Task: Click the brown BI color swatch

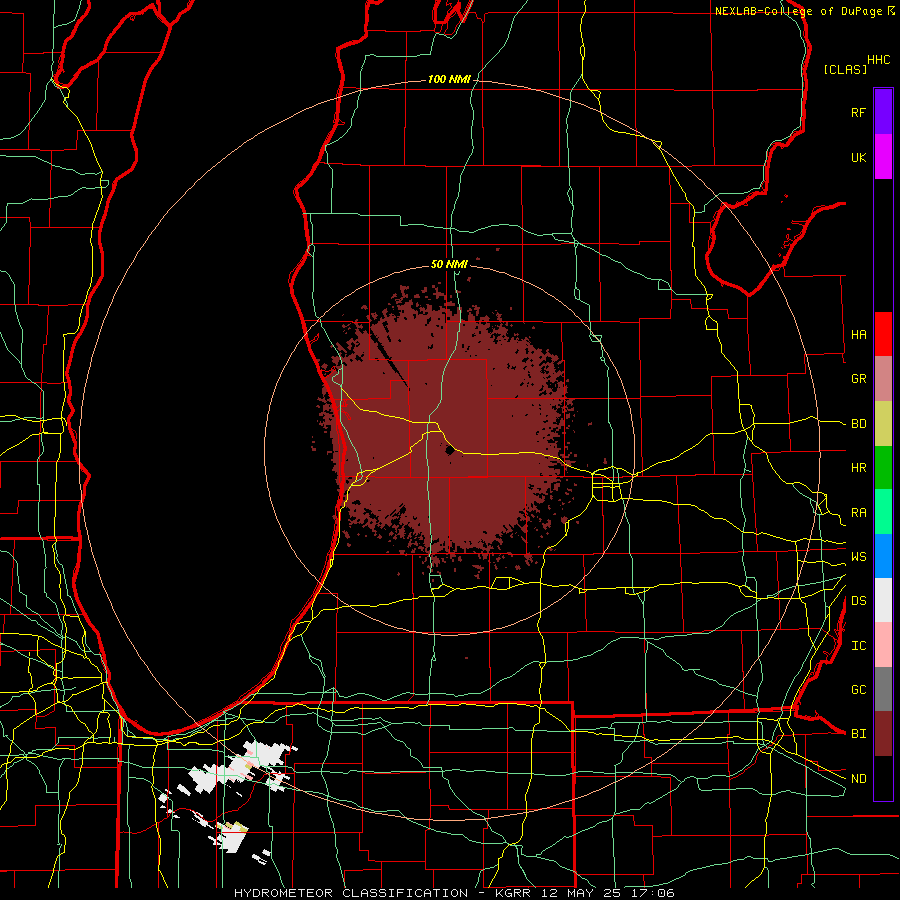Action: coord(883,734)
